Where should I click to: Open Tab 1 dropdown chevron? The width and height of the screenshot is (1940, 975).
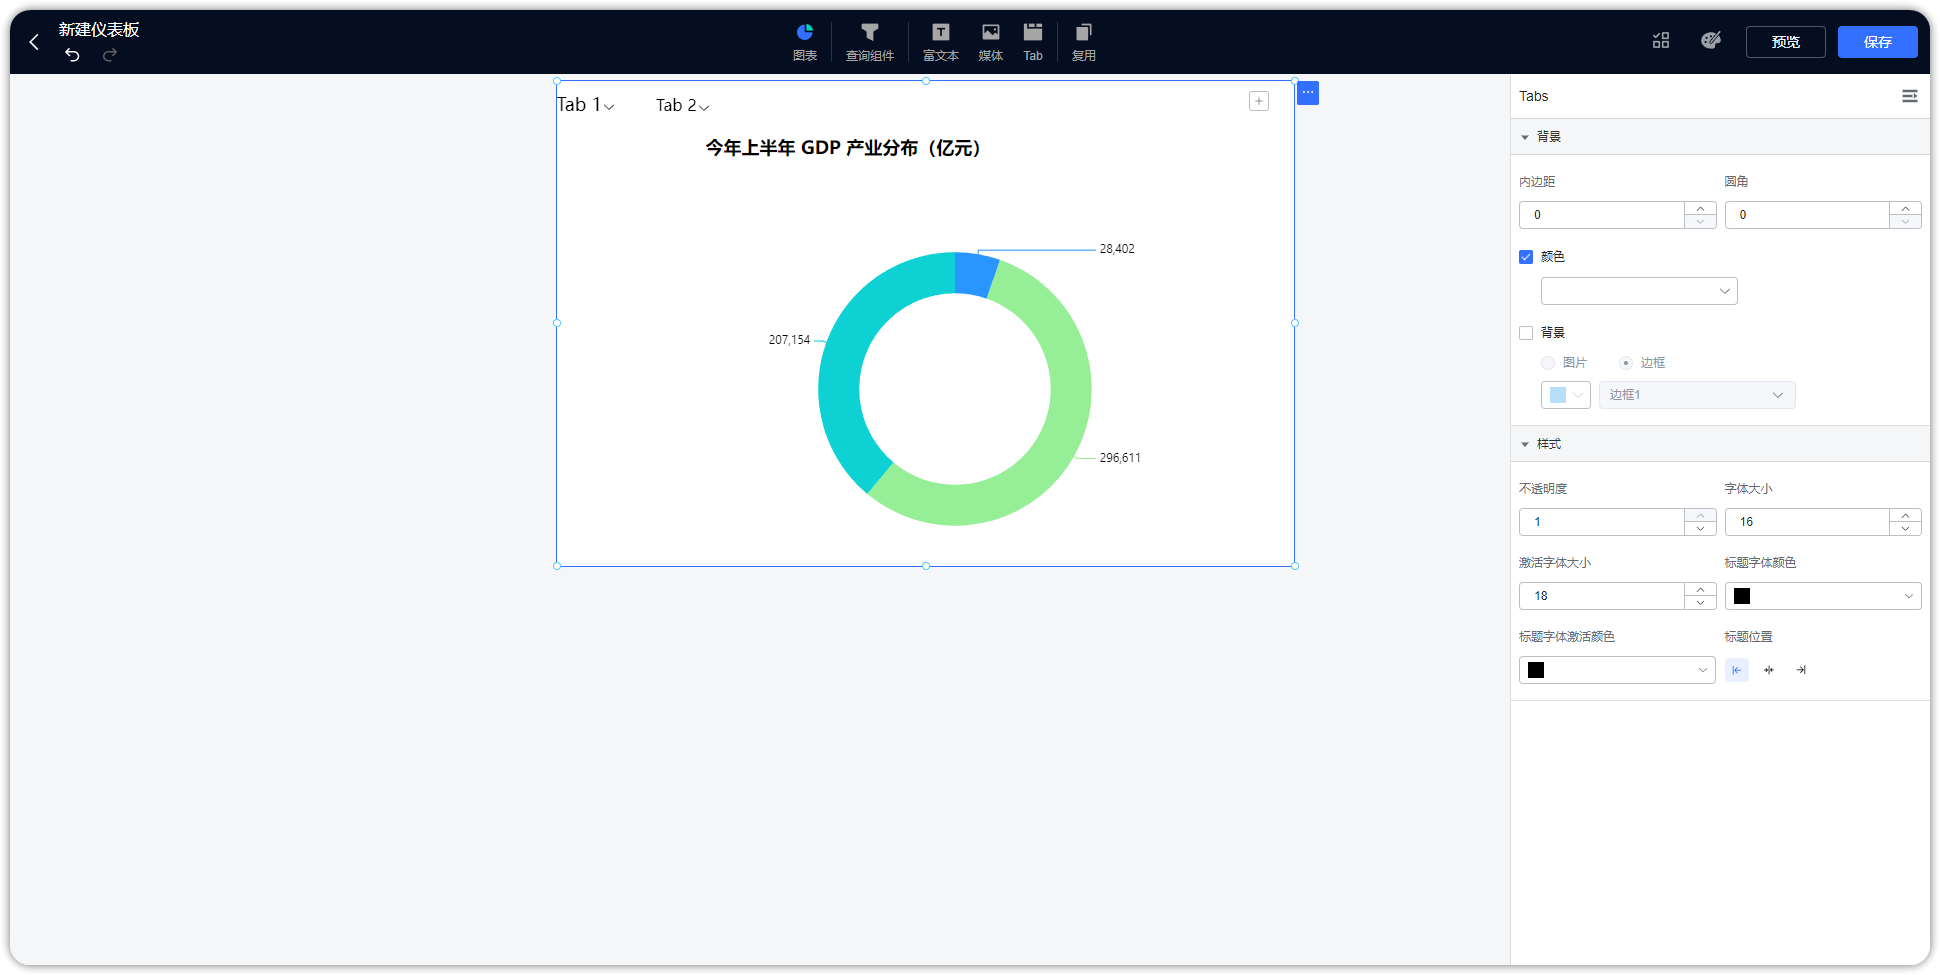609,107
